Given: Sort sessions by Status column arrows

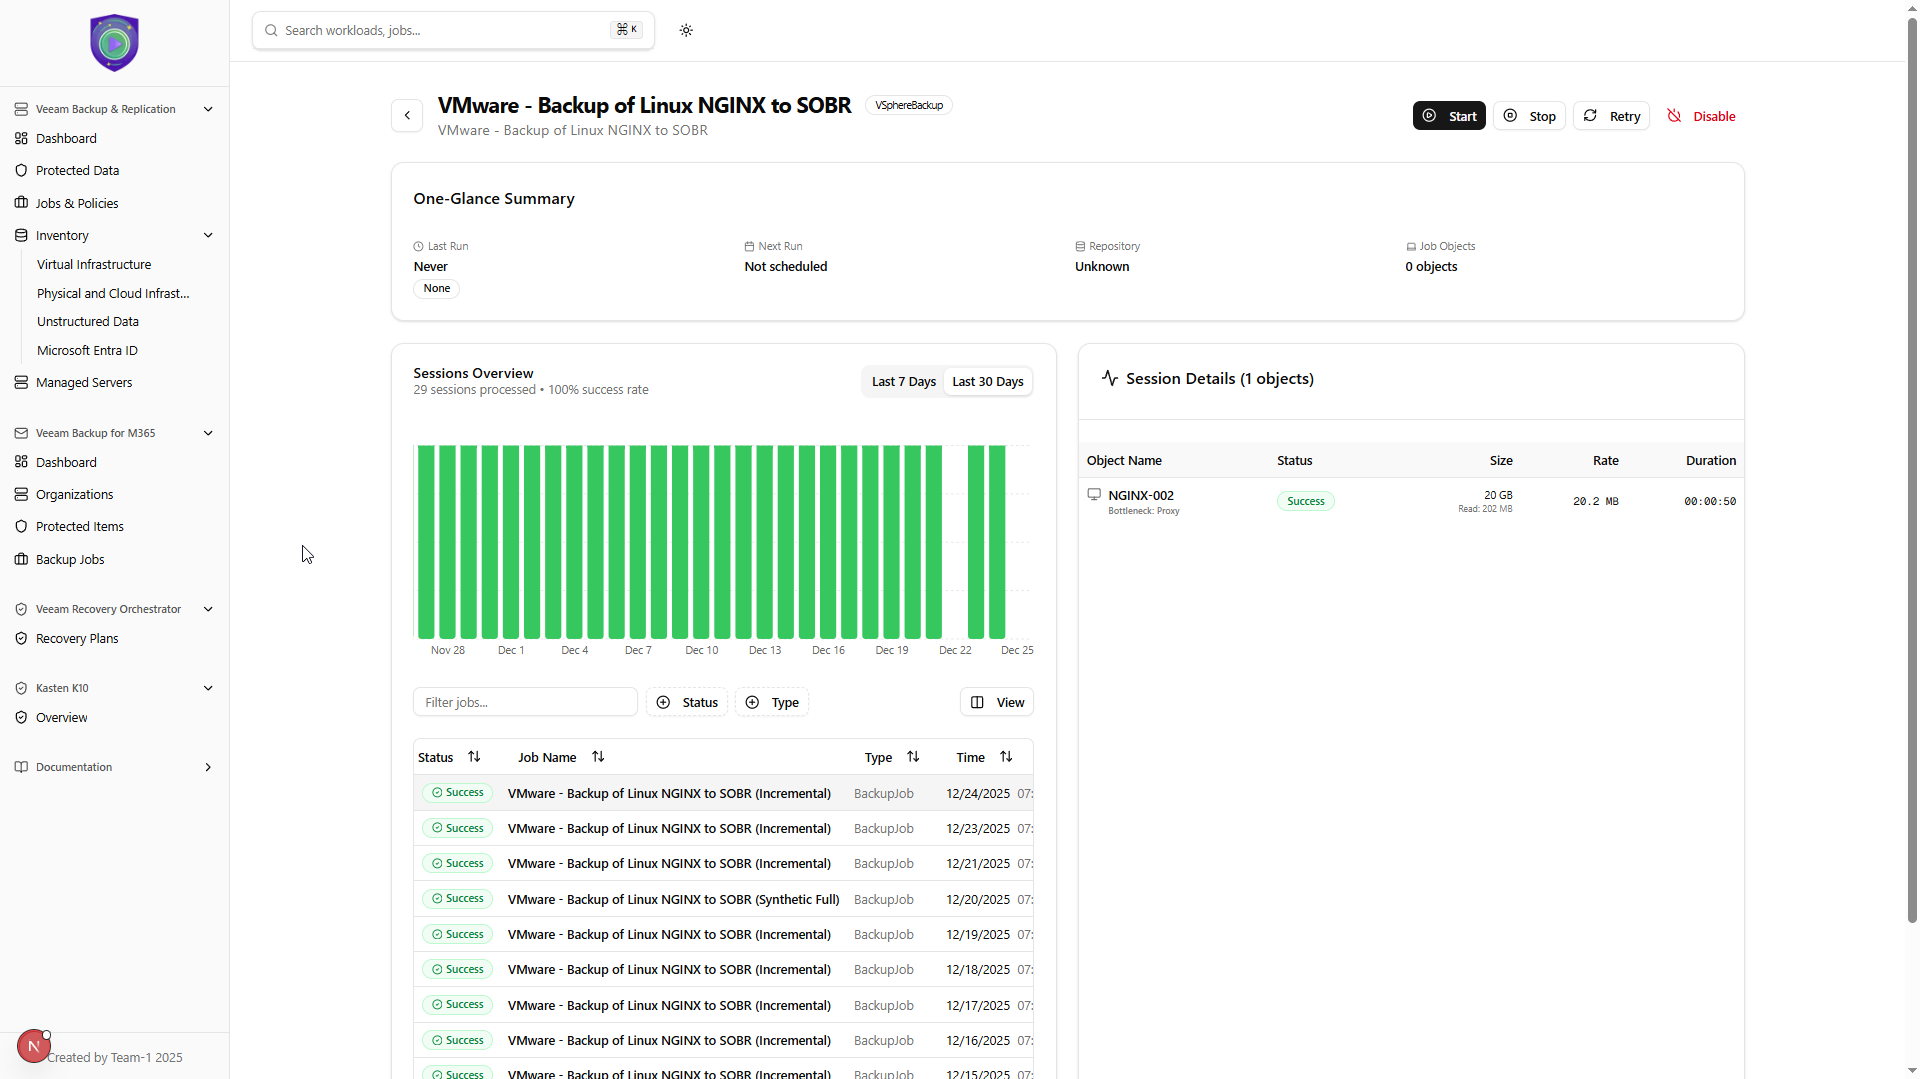Looking at the screenshot, I should [474, 757].
